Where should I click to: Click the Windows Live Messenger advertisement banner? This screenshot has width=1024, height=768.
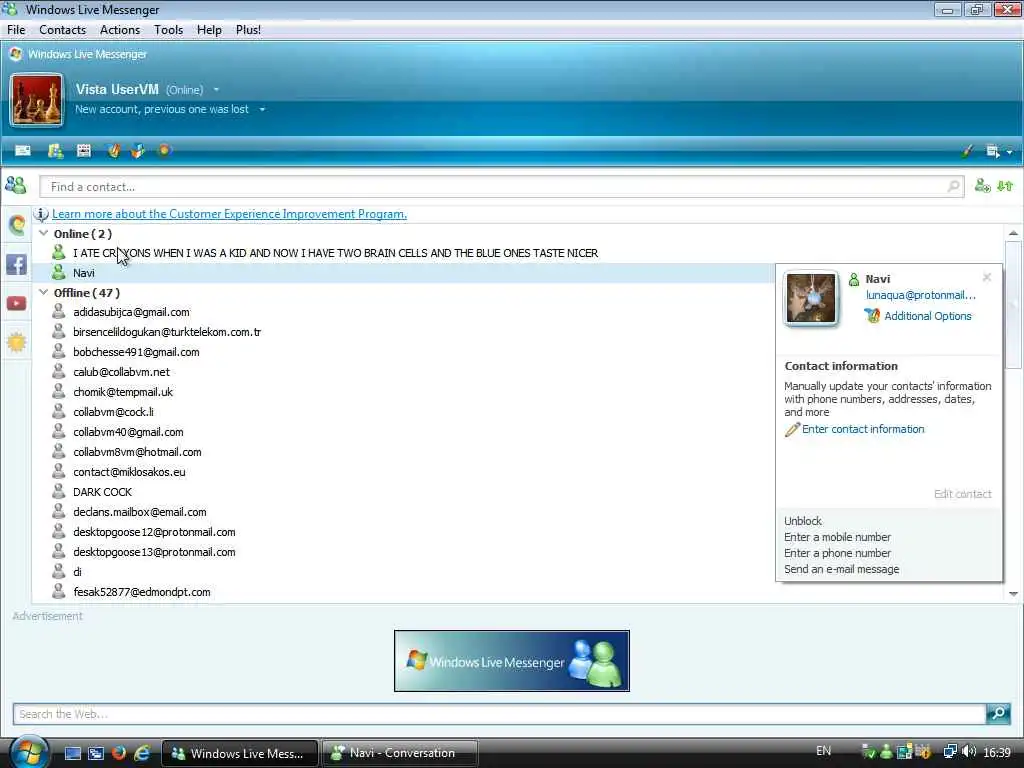tap(511, 661)
